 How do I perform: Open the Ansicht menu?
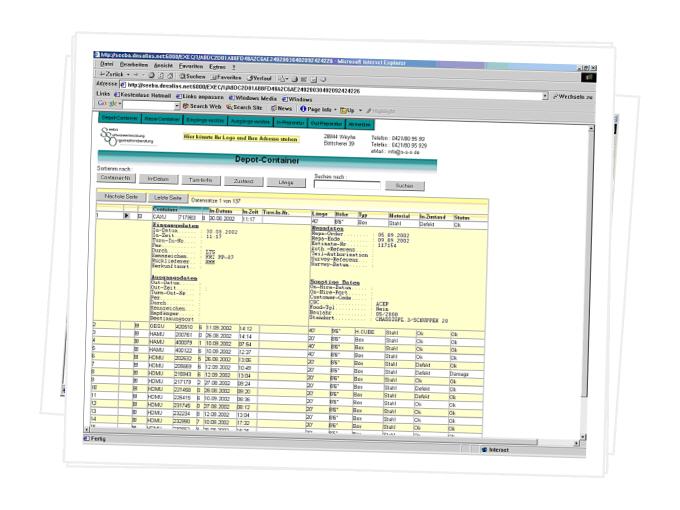162,64
